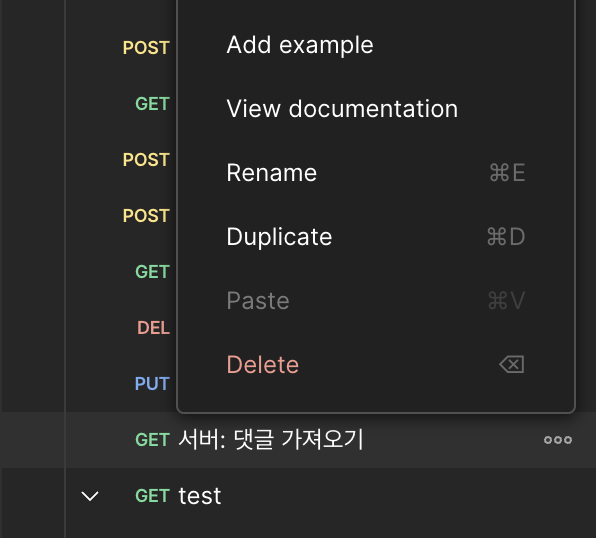Select the POST request directly below first GET

tap(146, 160)
